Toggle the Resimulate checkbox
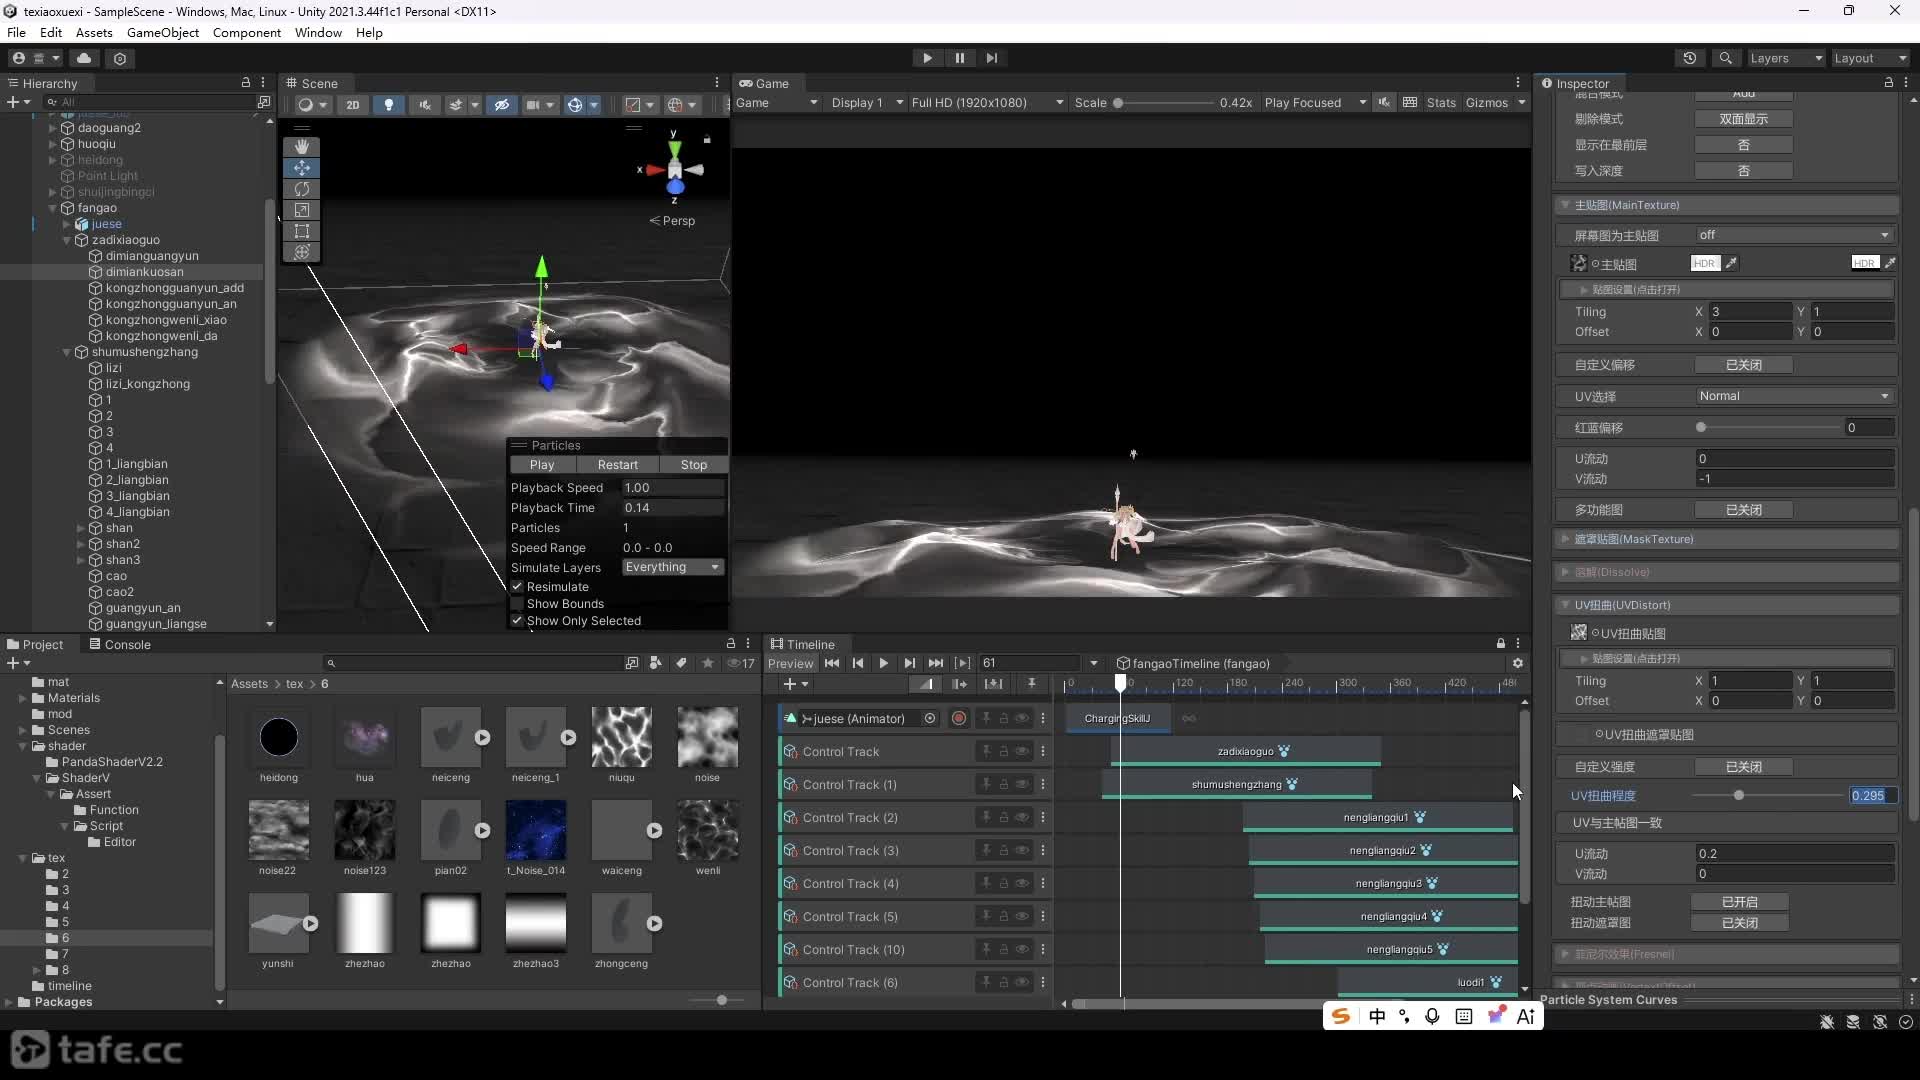 pyautogui.click(x=517, y=587)
